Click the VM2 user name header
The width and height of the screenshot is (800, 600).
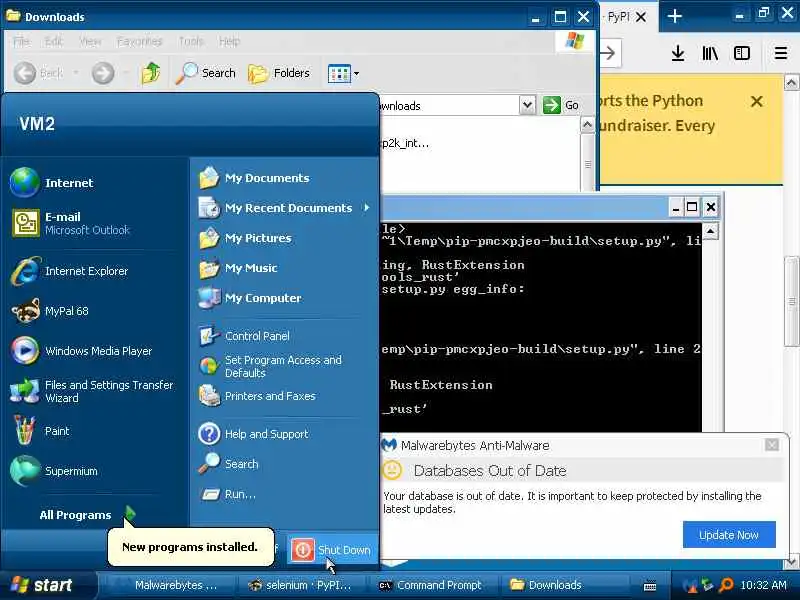click(x=37, y=123)
